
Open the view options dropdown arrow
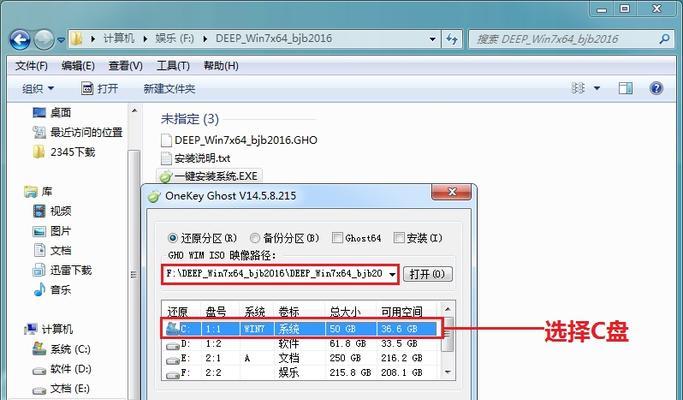point(597,88)
